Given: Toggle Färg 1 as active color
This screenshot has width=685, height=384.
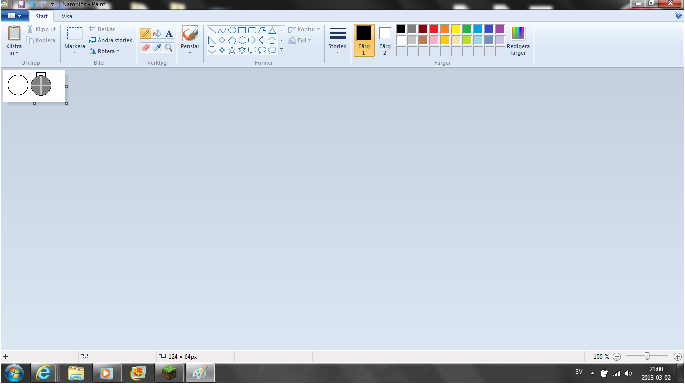Looking at the screenshot, I should (364, 40).
